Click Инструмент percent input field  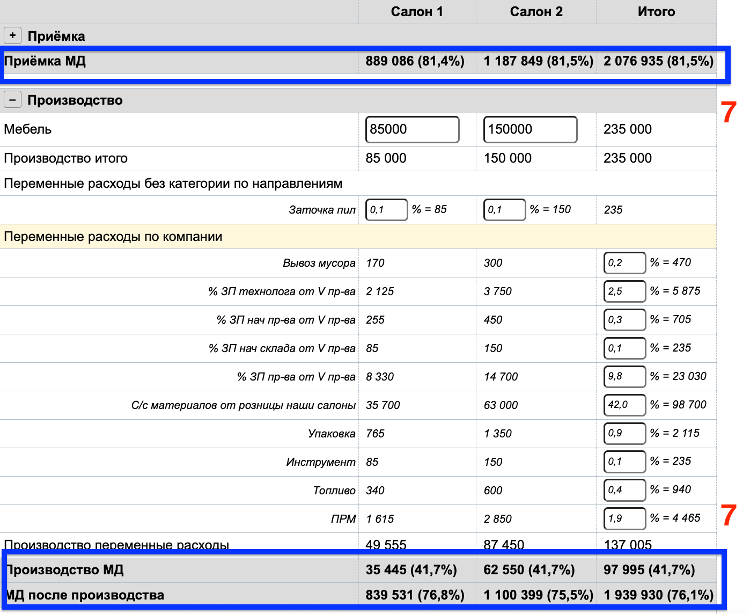[623, 462]
